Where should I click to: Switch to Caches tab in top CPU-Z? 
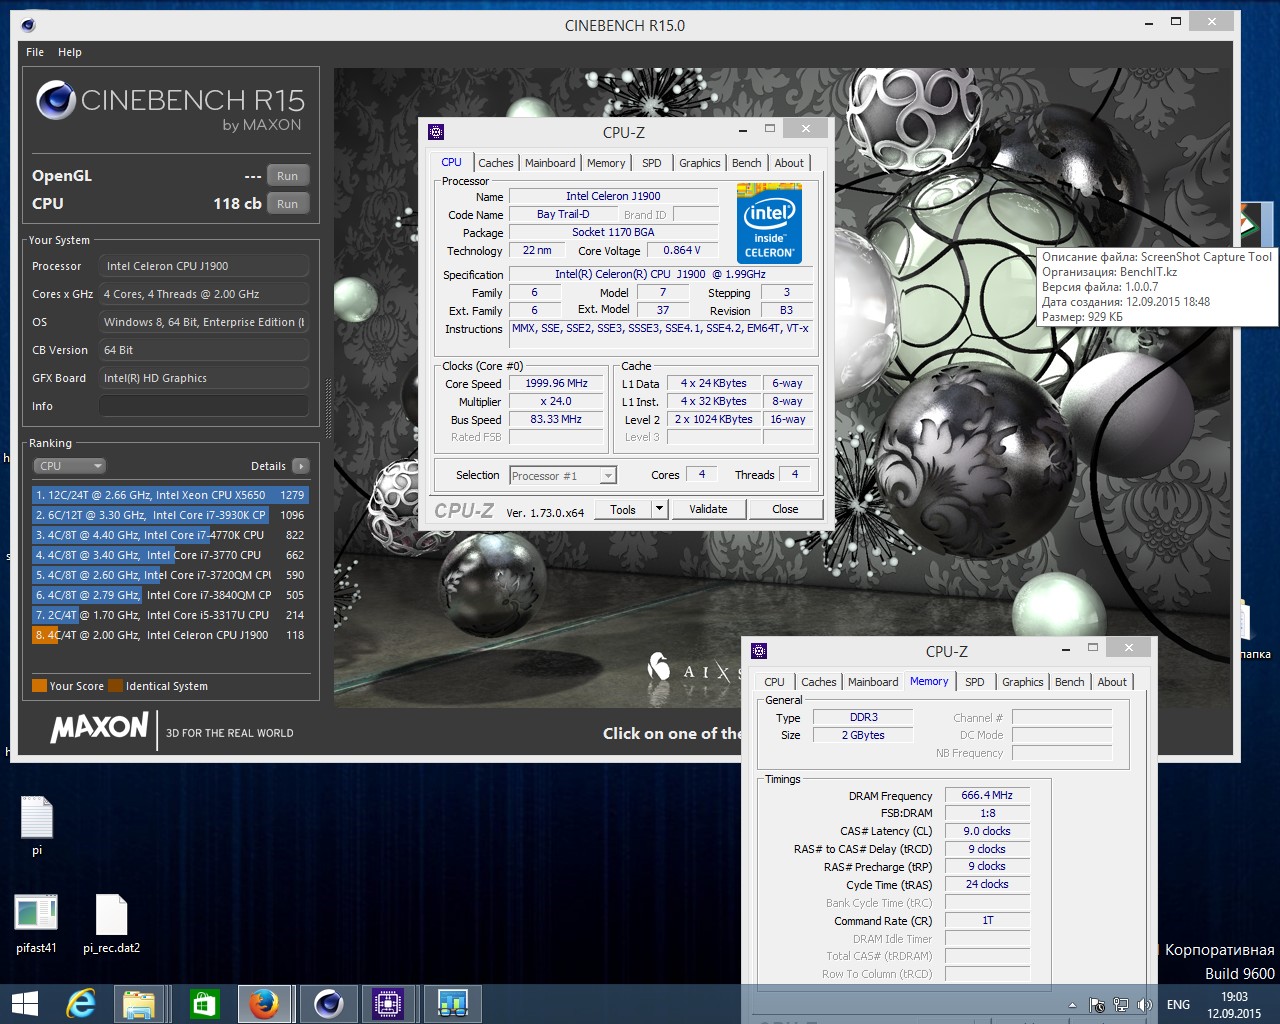coord(495,163)
